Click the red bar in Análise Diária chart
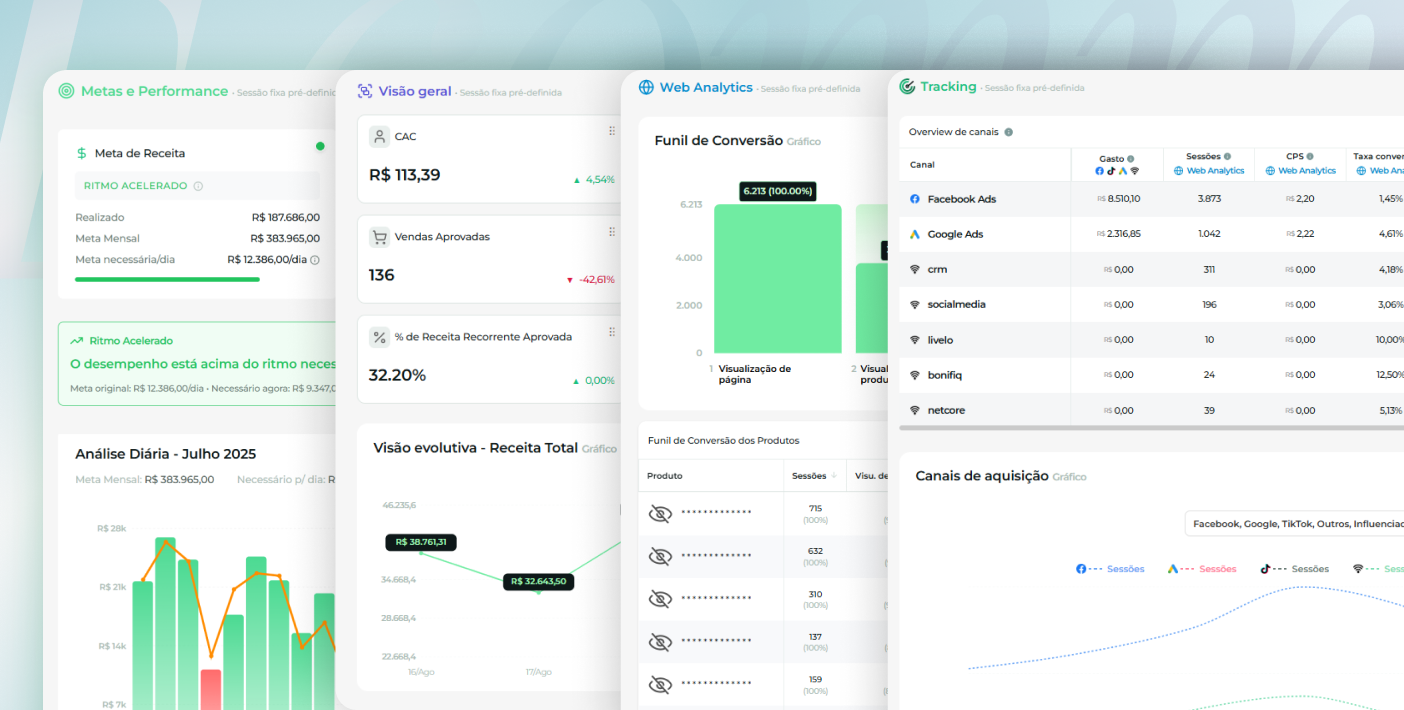The height and width of the screenshot is (710, 1404). click(211, 689)
